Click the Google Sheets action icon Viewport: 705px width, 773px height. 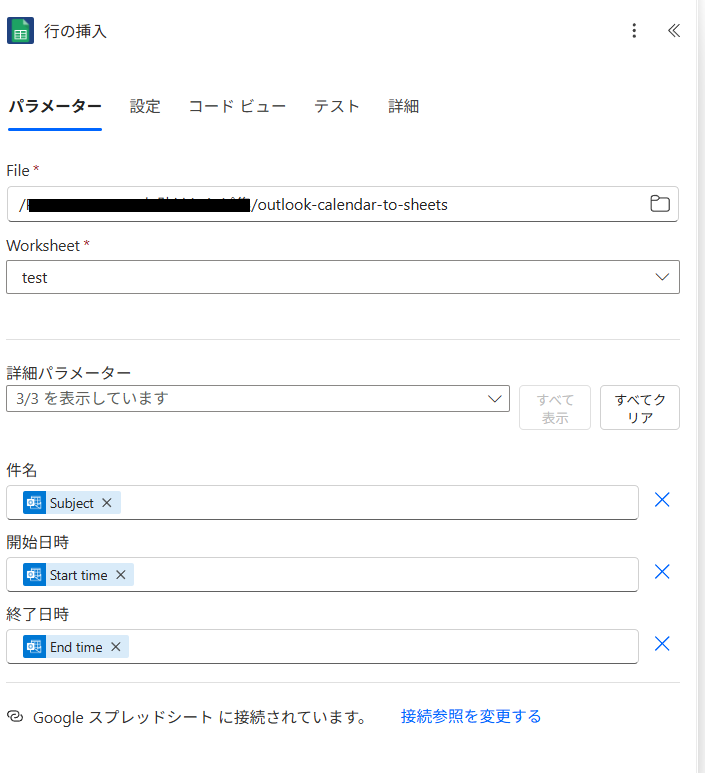coord(20,31)
